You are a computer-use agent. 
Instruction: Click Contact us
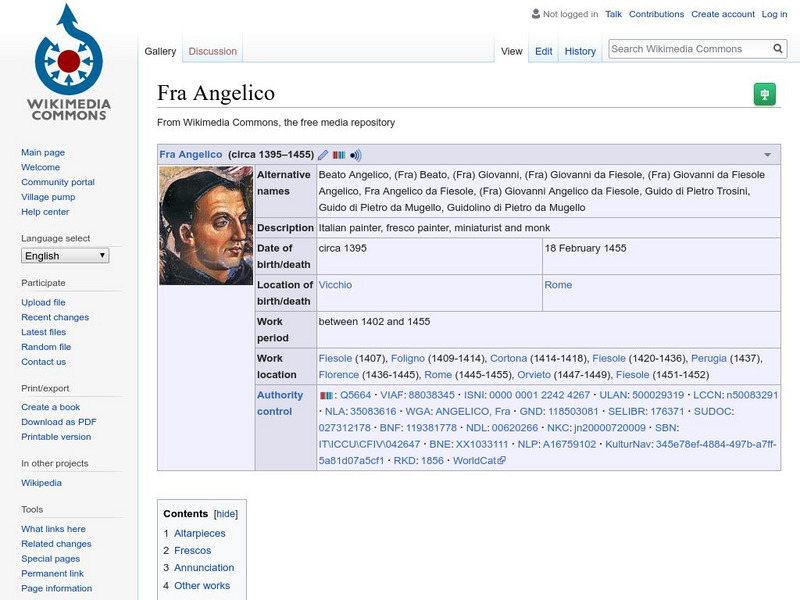pos(43,362)
